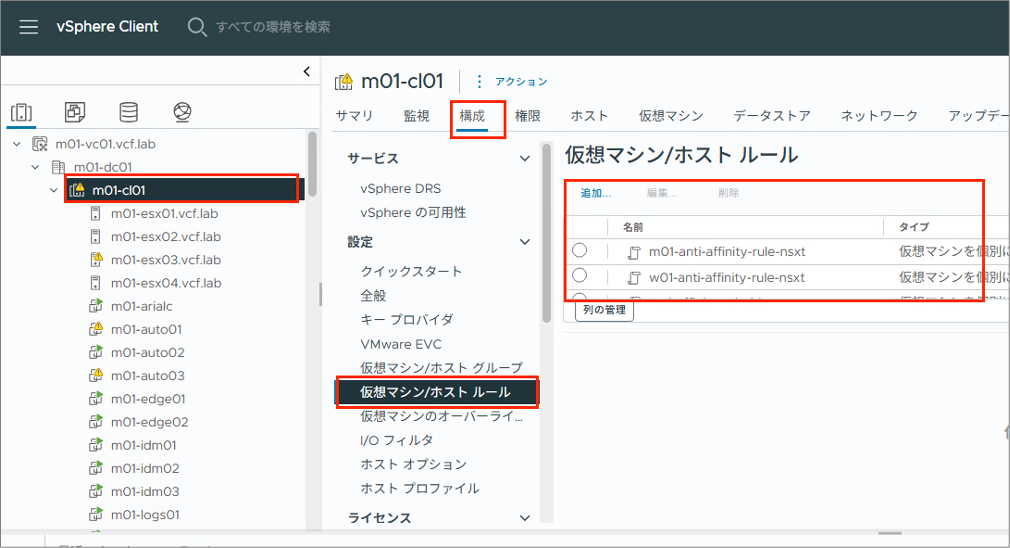Open VMware EVC settings
1010x548 pixels.
pyautogui.click(x=401, y=344)
